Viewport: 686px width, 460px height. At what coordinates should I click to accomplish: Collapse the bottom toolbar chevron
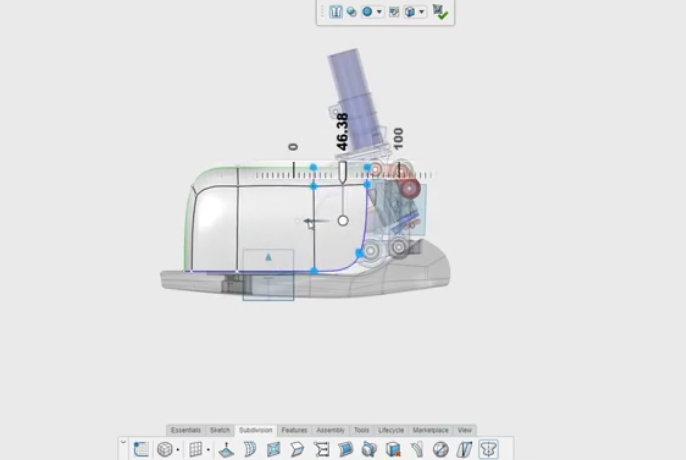pos(123,442)
